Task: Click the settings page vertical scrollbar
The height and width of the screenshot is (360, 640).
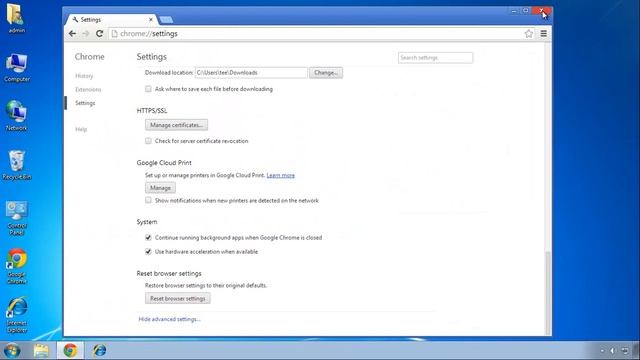Action: click(548, 292)
